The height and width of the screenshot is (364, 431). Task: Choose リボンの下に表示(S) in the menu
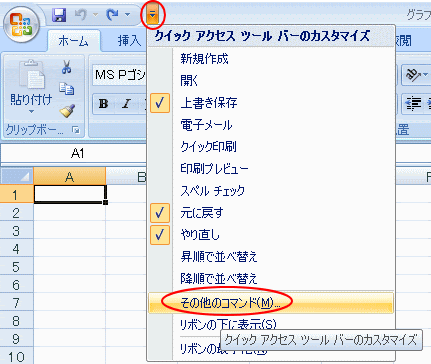pos(271,324)
